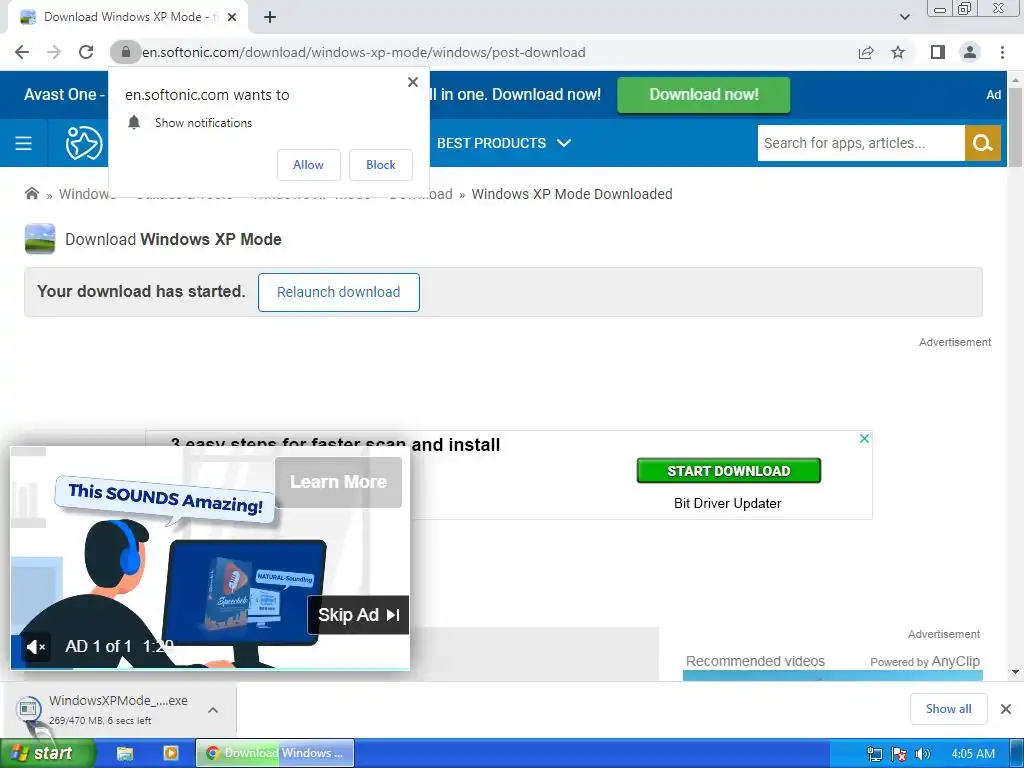Image resolution: width=1024 pixels, height=768 pixels.
Task: Click the security alert tray icon
Action: pyautogui.click(x=899, y=754)
